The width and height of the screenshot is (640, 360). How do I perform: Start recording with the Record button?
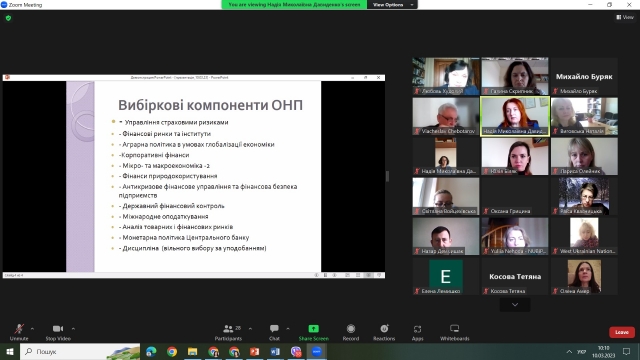tap(351, 332)
